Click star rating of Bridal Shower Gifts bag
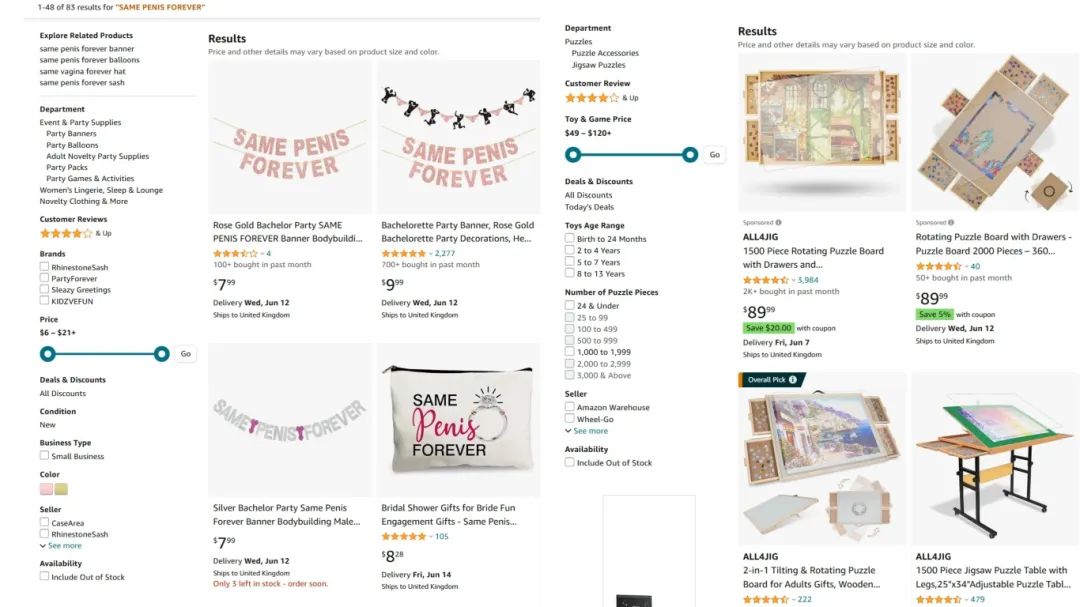 click(x=403, y=536)
